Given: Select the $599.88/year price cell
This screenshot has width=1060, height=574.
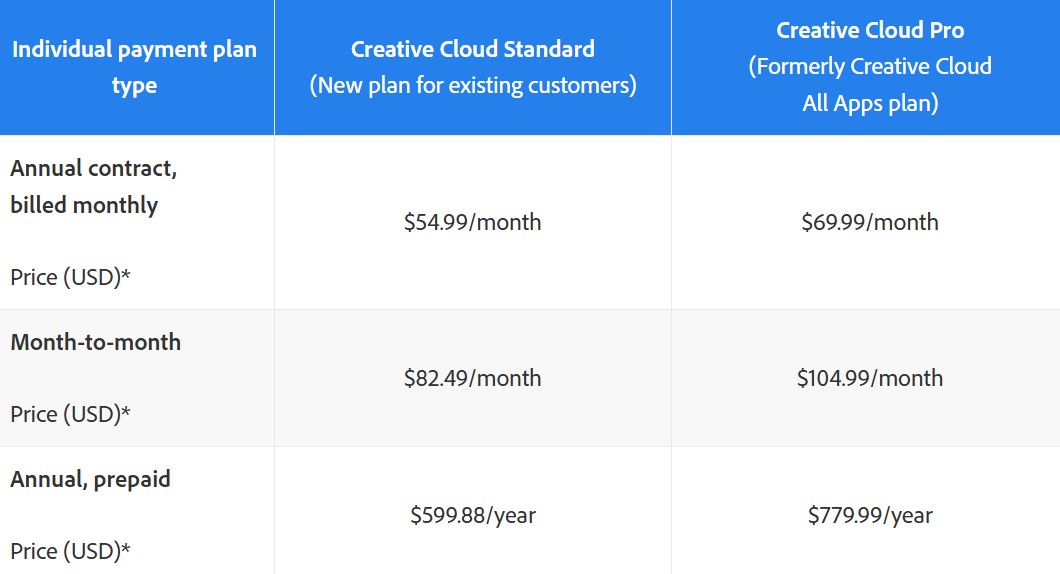Looking at the screenshot, I should point(473,516).
